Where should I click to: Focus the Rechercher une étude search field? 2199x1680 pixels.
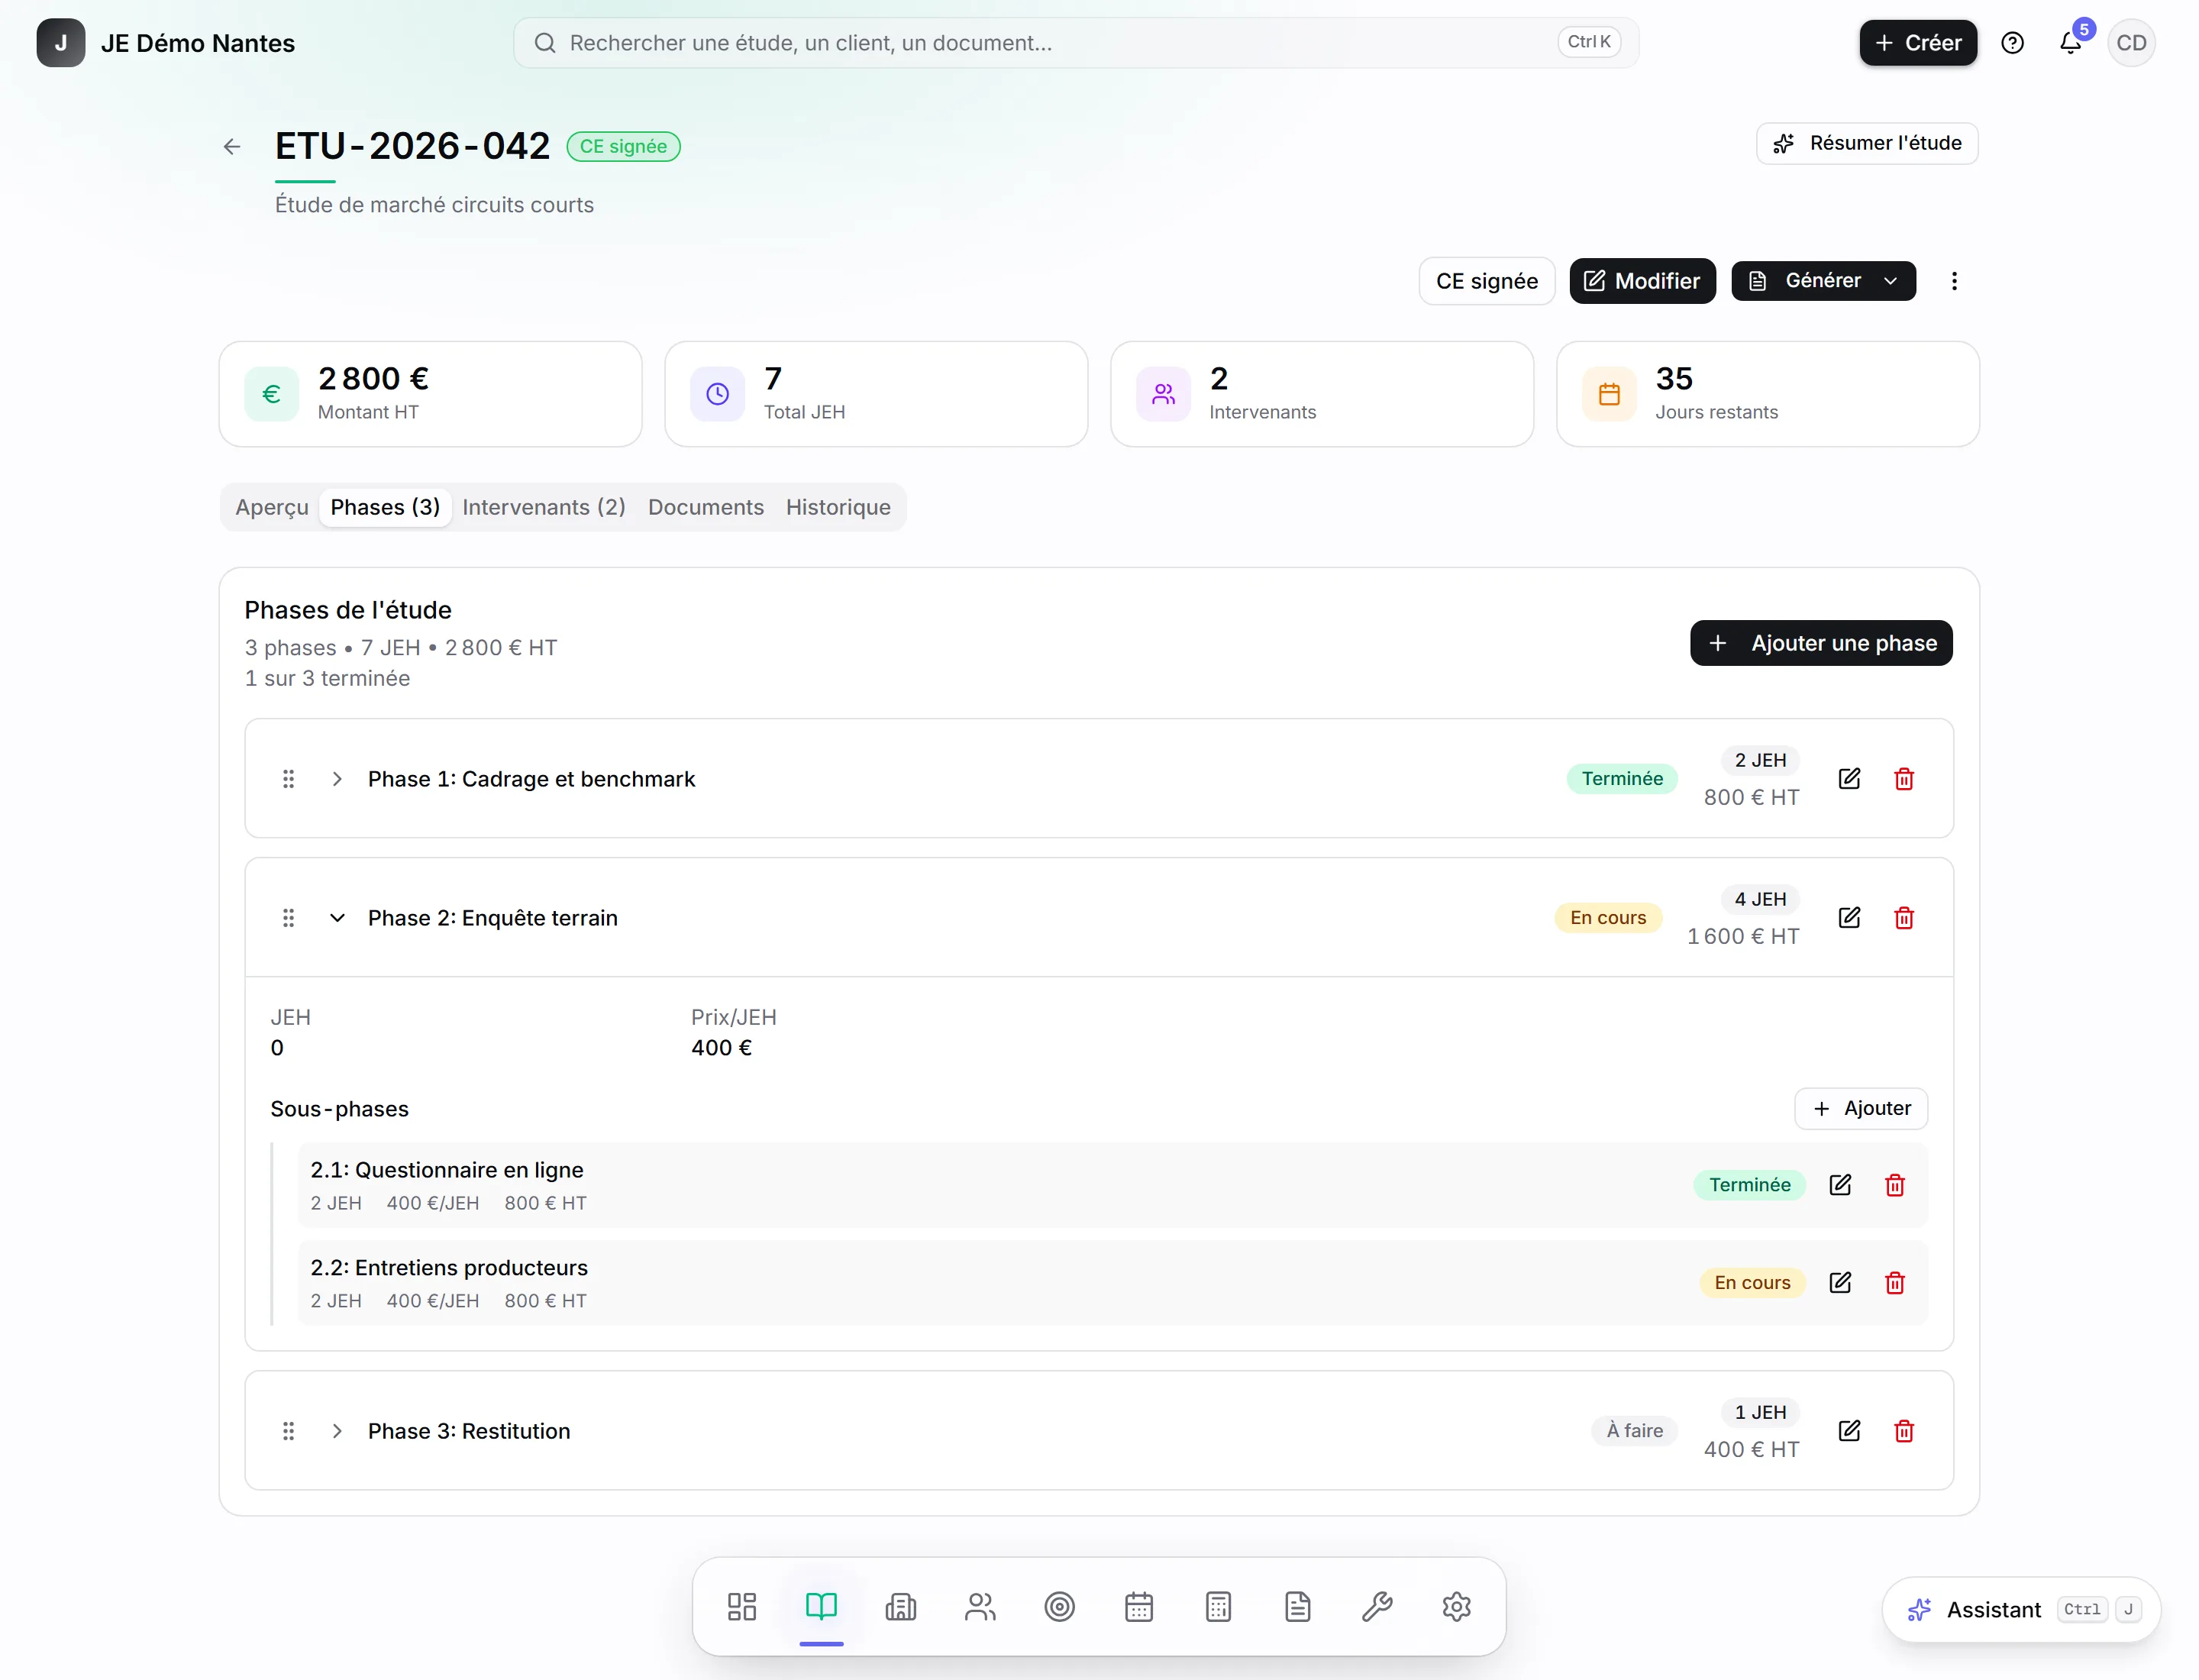(1076, 43)
